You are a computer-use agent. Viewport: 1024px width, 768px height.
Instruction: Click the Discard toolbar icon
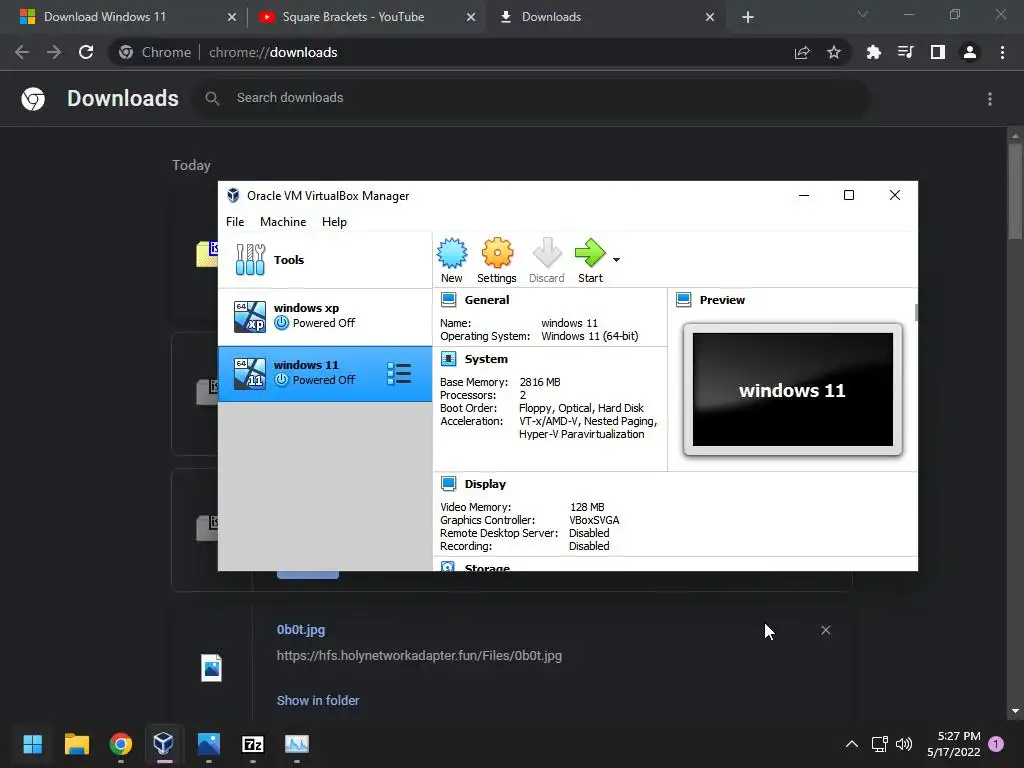547,261
